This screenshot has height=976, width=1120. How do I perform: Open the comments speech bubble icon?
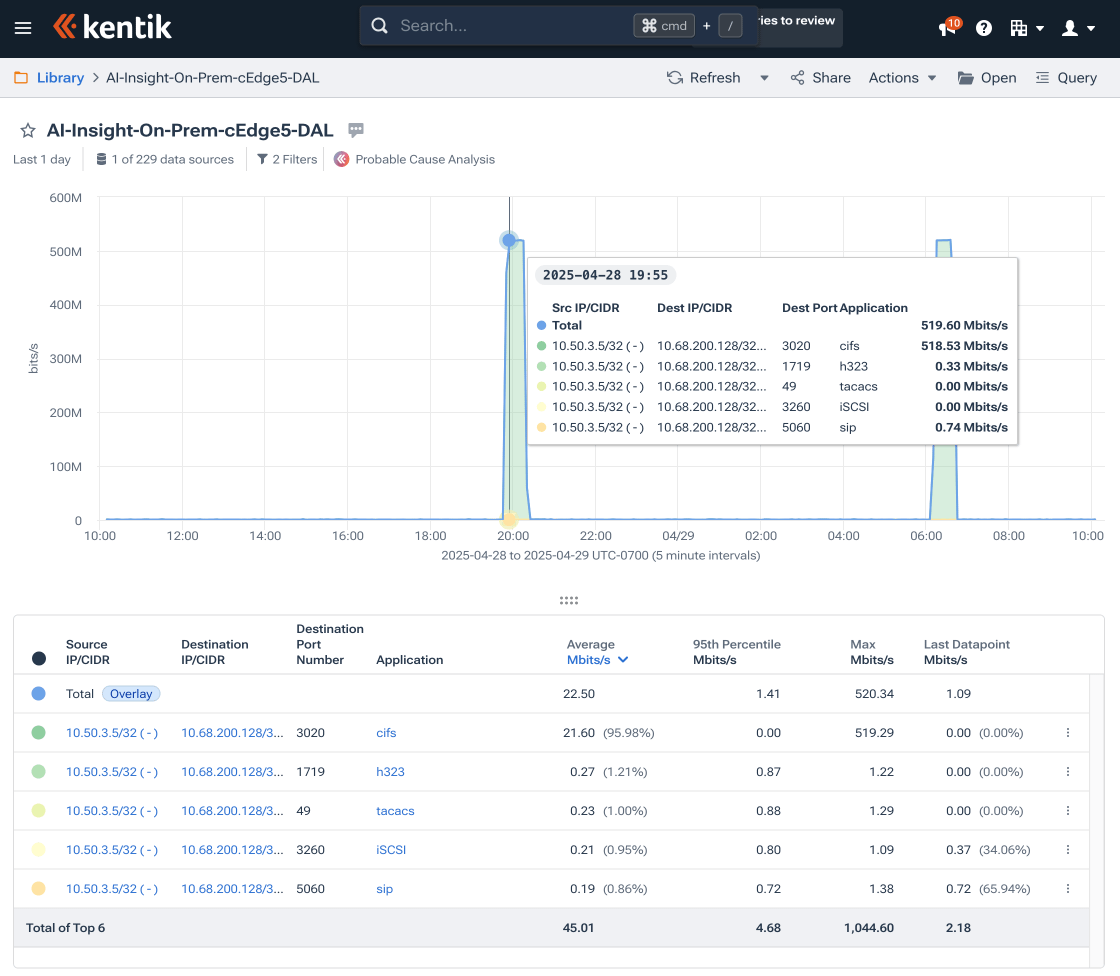[x=356, y=130]
